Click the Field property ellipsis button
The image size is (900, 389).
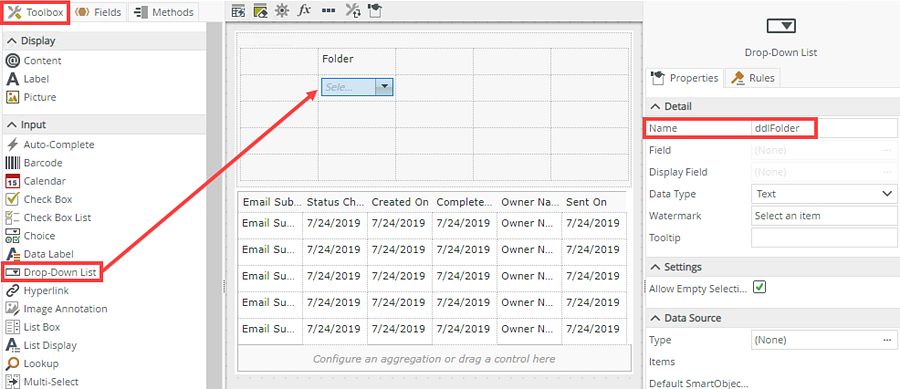tap(887, 150)
